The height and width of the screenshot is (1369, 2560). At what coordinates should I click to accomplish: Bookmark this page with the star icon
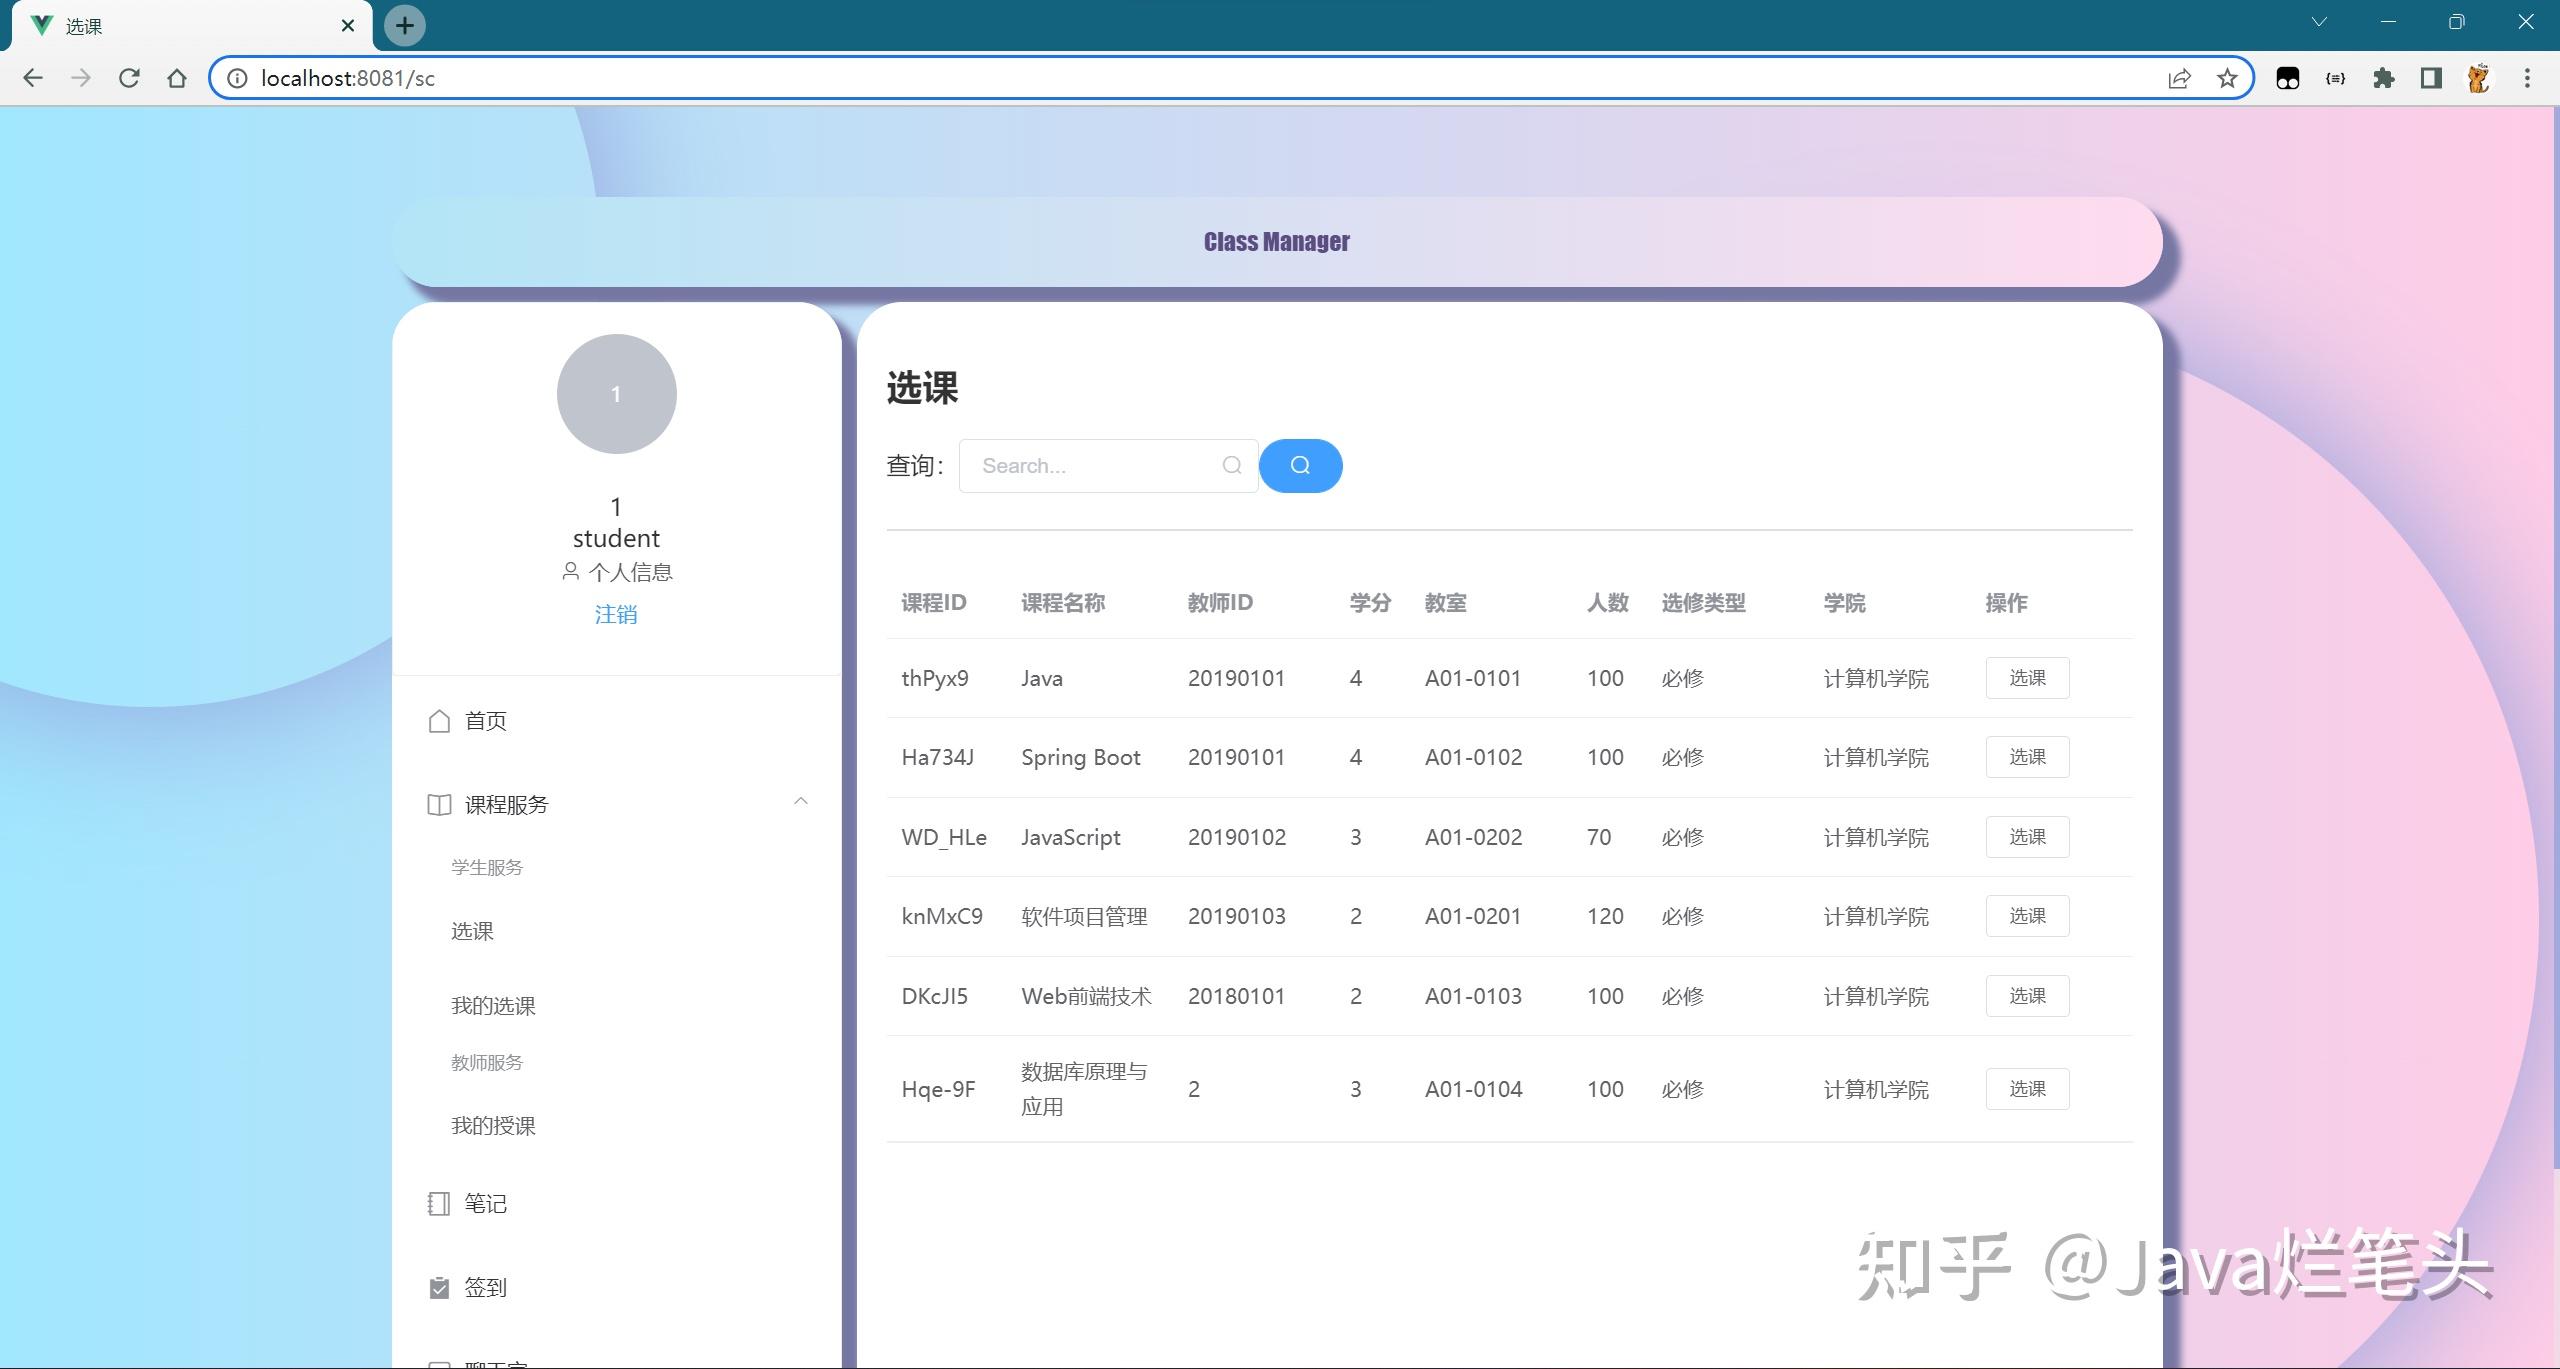[x=2227, y=78]
